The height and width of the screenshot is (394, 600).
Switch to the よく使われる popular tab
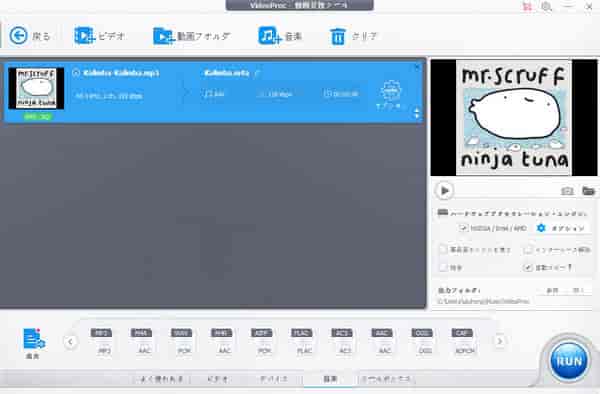[x=162, y=379]
